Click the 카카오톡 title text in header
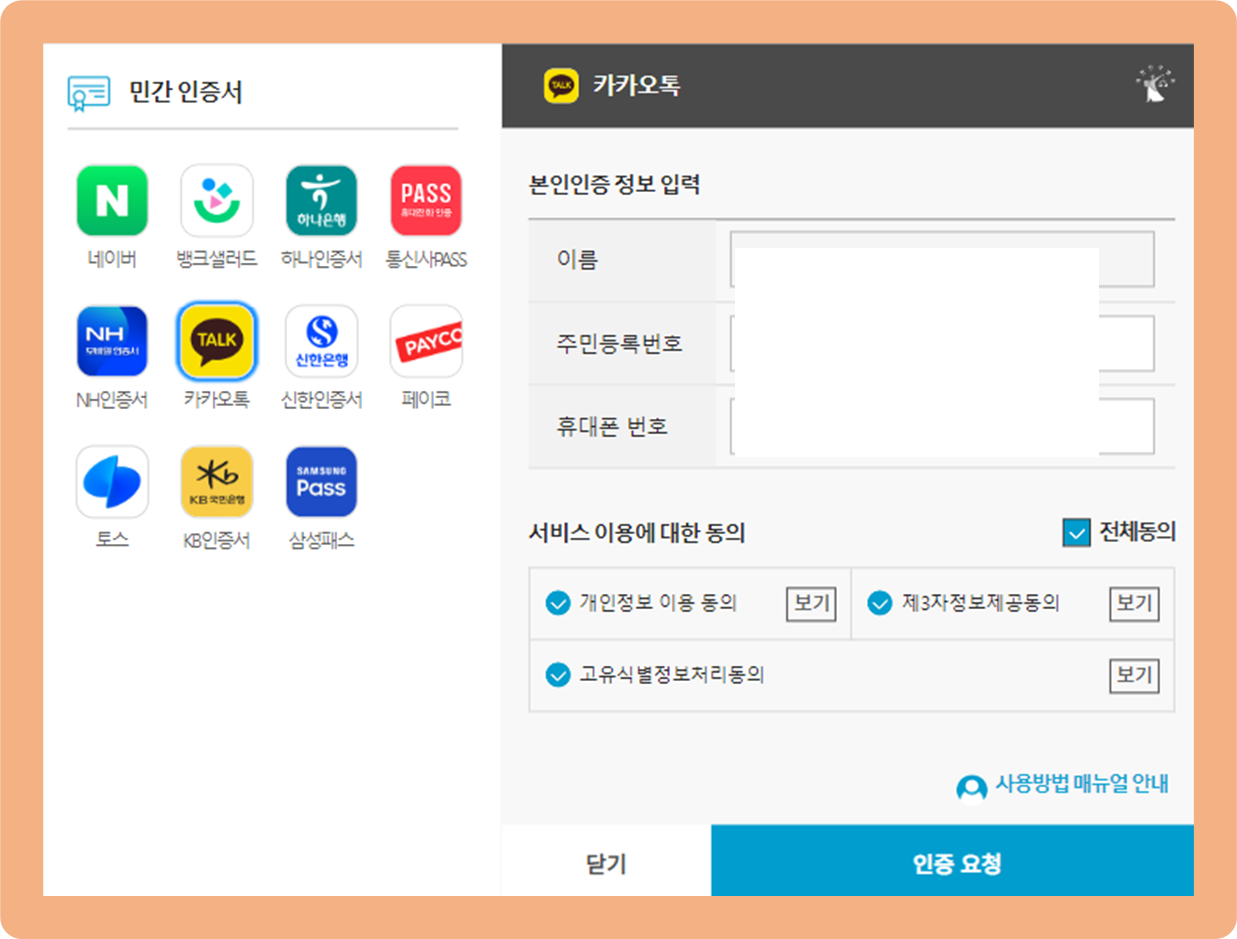The width and height of the screenshot is (1237, 939). 636,86
